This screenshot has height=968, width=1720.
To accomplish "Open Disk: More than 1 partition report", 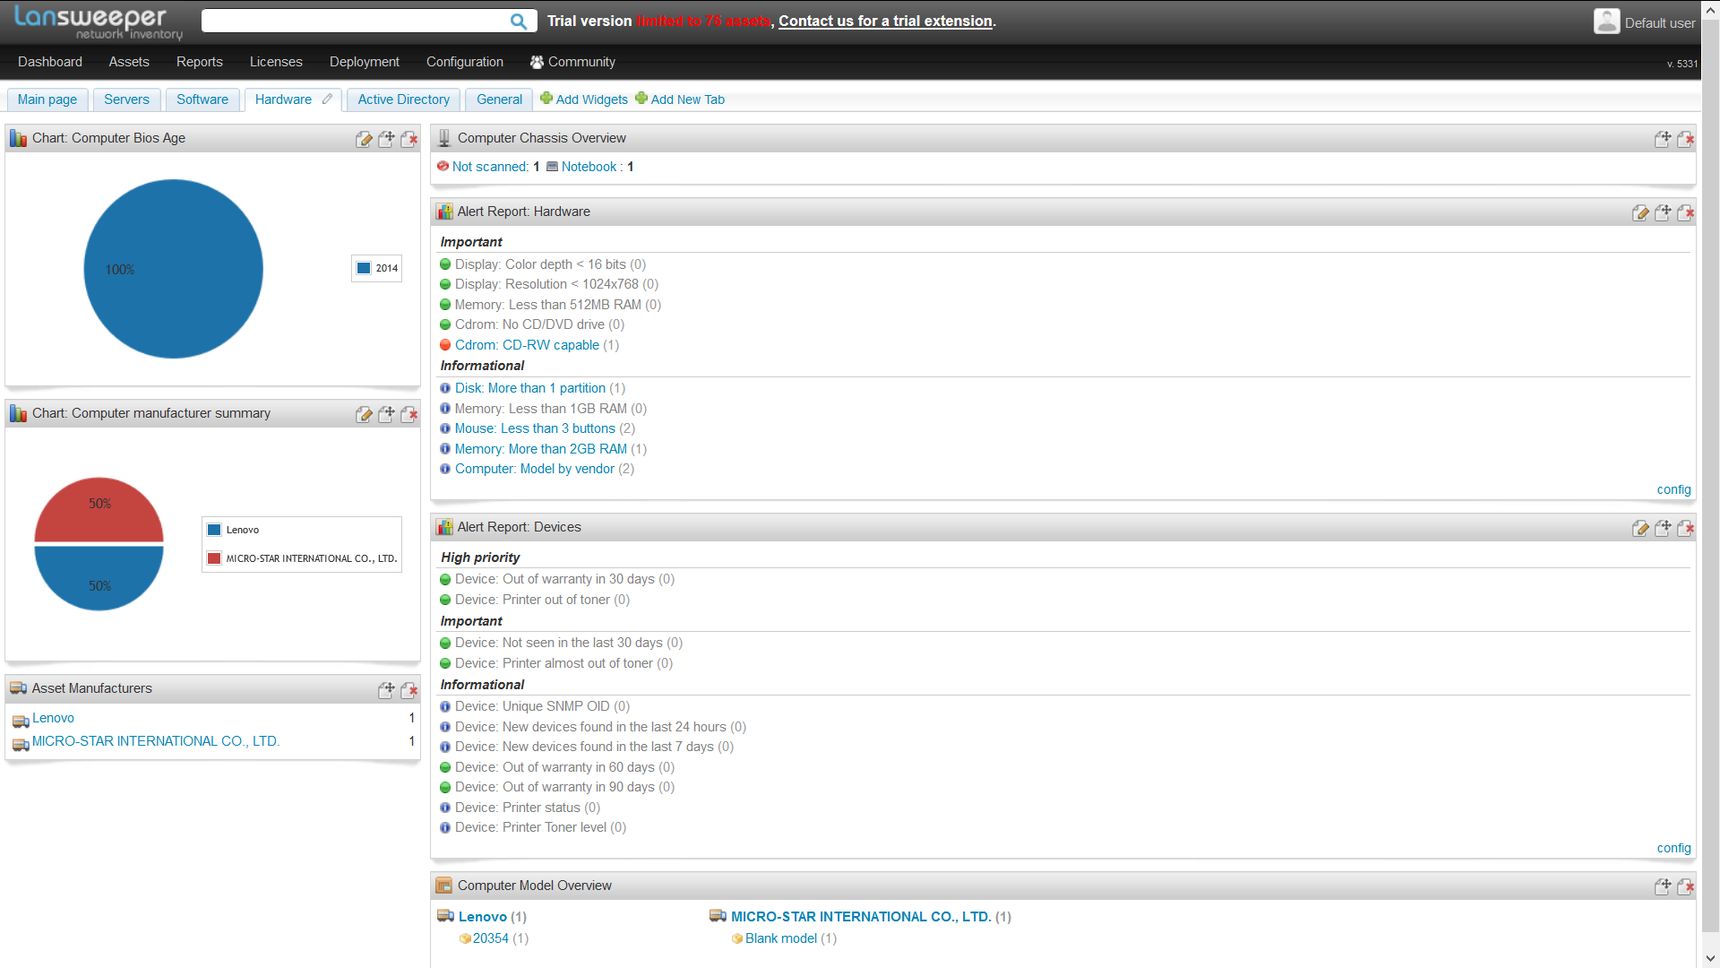I will pos(530,388).
